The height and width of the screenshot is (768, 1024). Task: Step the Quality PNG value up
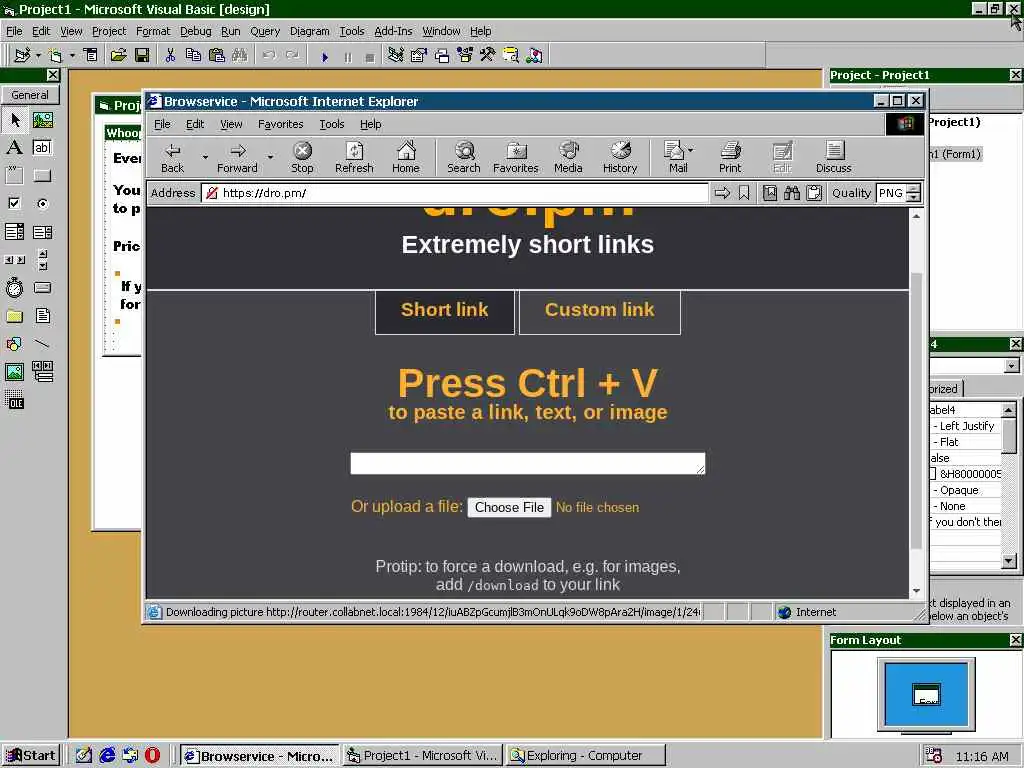point(914,189)
